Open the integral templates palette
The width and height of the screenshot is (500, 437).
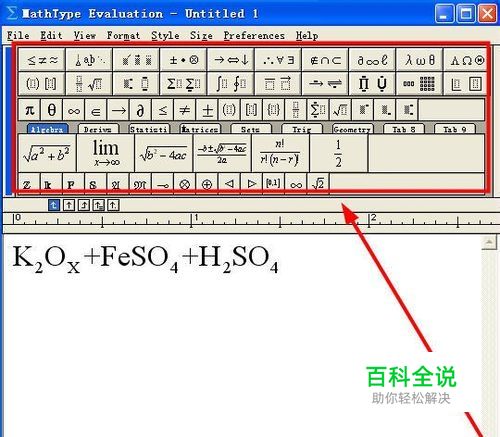[x=231, y=84]
